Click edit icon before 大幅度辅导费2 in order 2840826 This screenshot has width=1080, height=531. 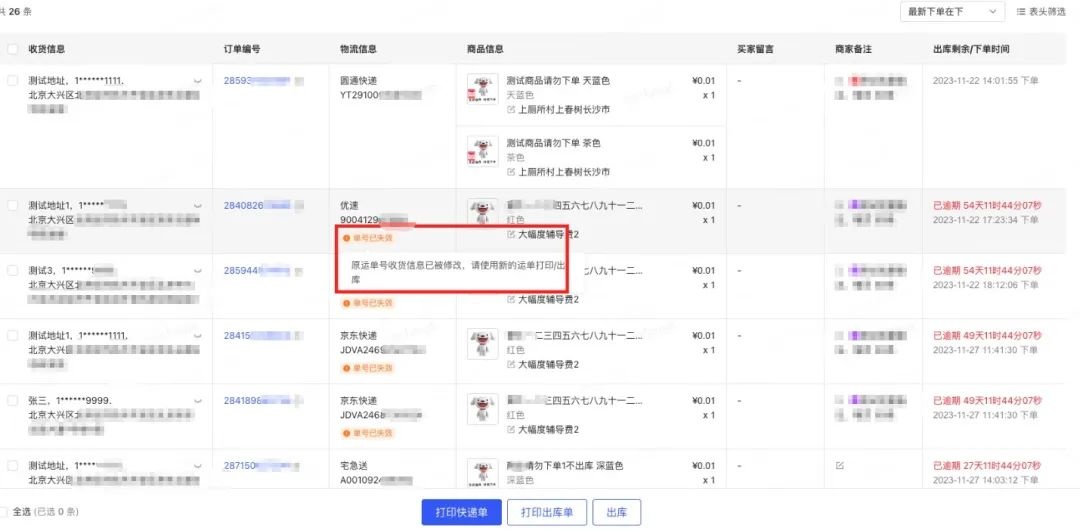point(511,234)
